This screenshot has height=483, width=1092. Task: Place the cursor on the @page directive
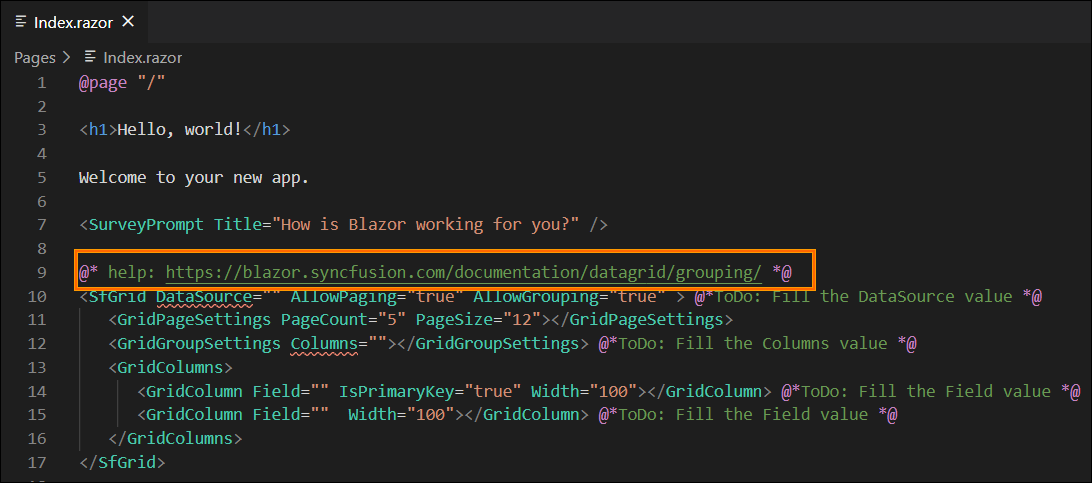click(102, 83)
